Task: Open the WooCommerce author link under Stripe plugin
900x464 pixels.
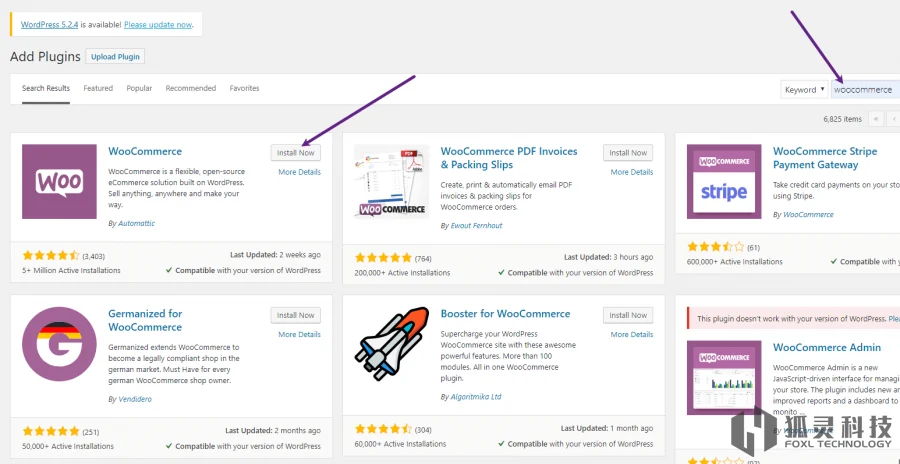Action: click(x=808, y=215)
